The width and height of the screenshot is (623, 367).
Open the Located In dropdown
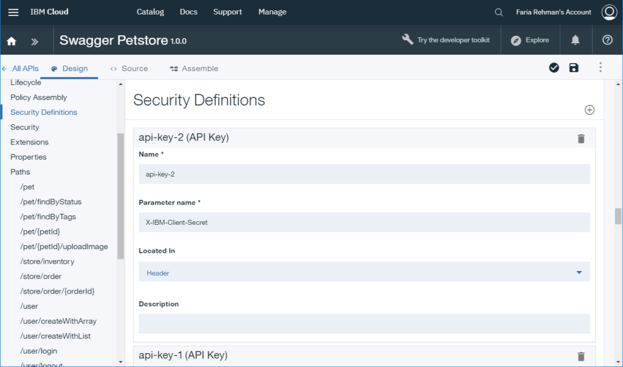[364, 272]
